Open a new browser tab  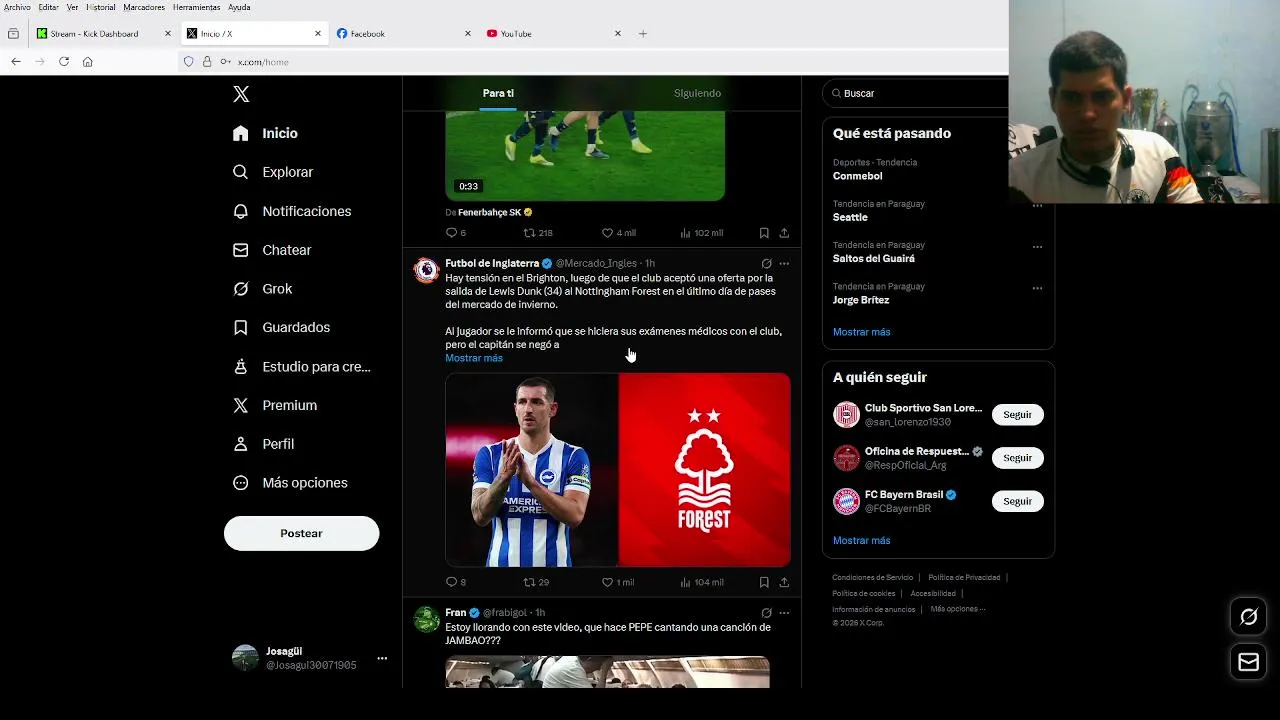click(x=643, y=33)
